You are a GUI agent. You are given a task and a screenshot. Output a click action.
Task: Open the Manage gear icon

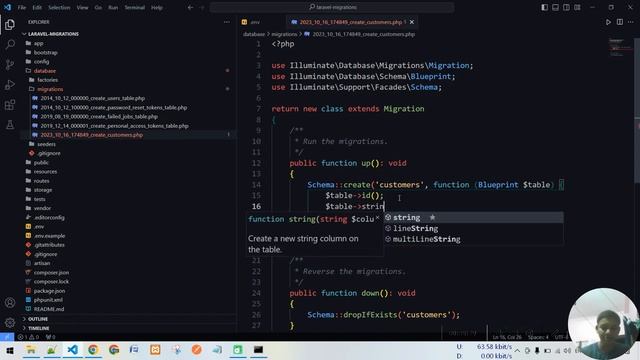click(10, 322)
